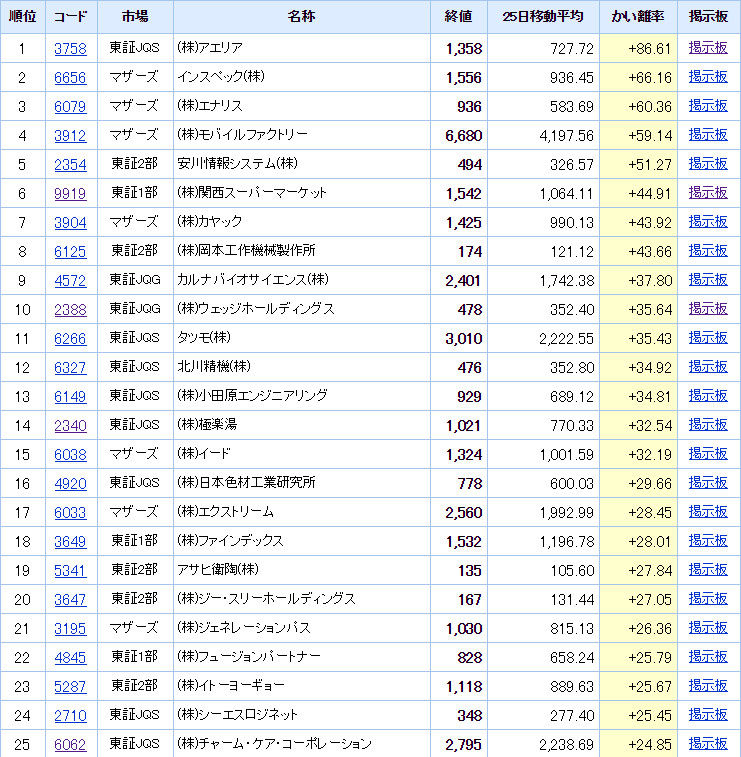Open 掲示板 link for (株)ウェッジホールディングス
741x757 pixels.
click(708, 308)
